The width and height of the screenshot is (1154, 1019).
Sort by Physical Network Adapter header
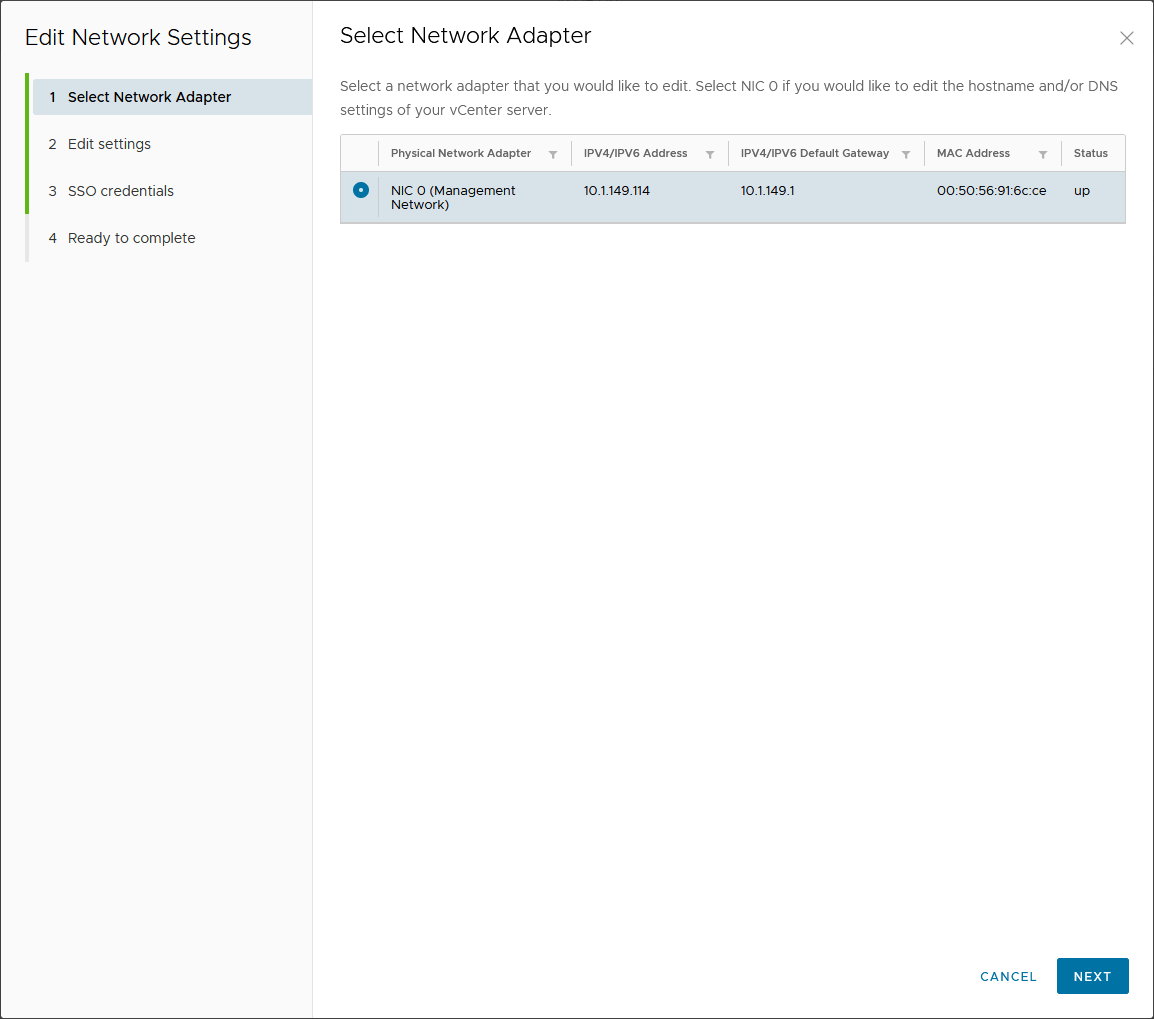[x=461, y=154]
